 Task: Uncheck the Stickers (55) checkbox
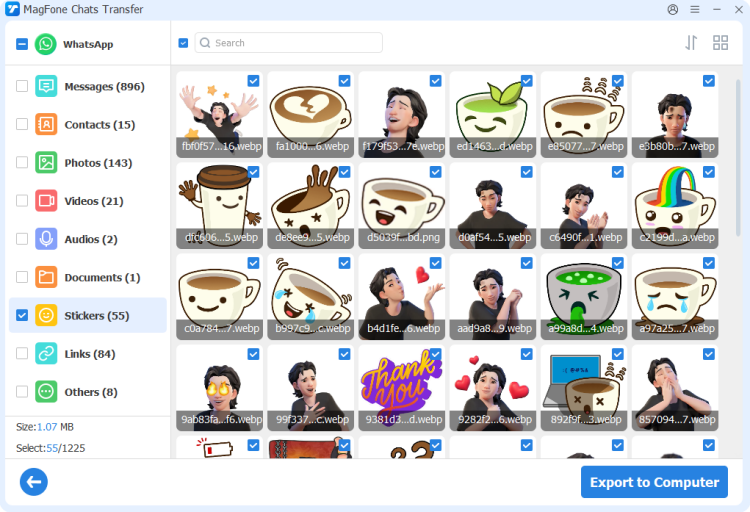(22, 315)
